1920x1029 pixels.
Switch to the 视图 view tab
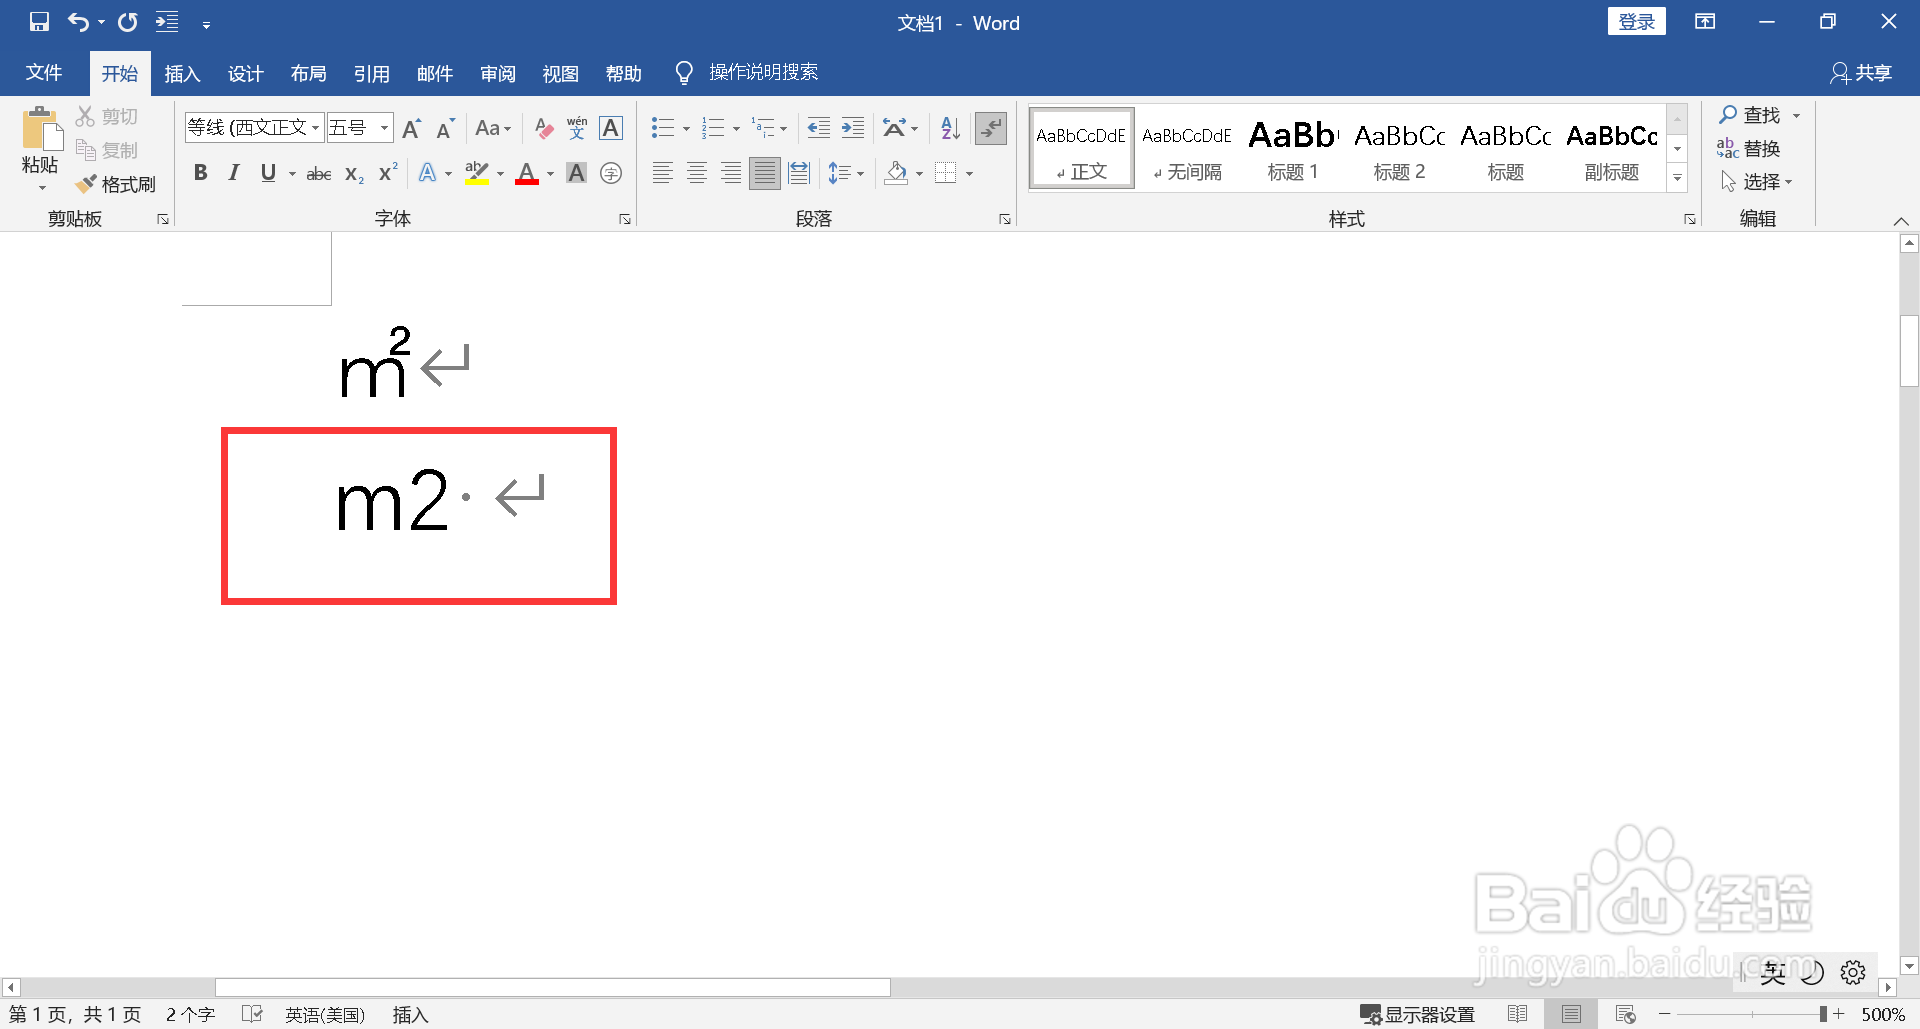(560, 73)
